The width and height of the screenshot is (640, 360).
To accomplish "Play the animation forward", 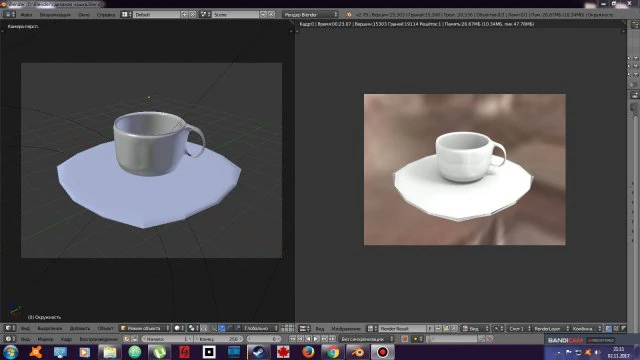I will 316,339.
